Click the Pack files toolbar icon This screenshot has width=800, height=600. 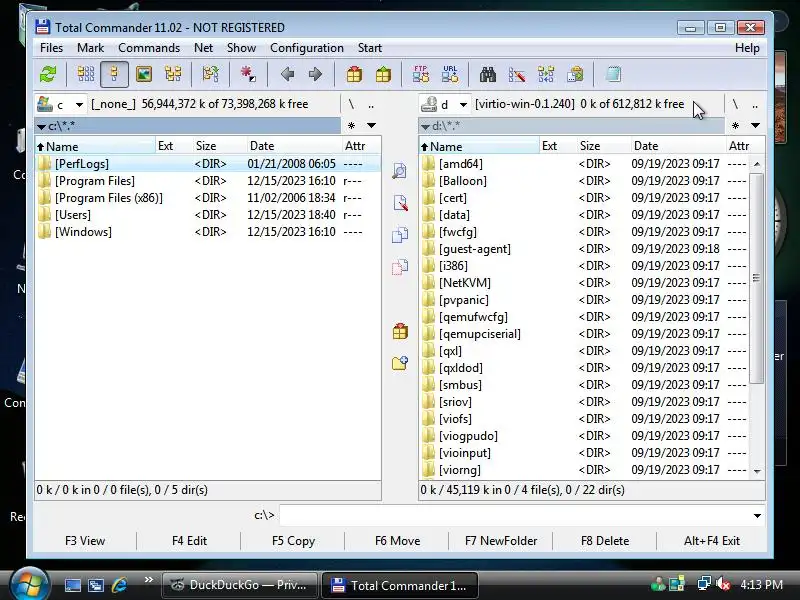point(354,74)
